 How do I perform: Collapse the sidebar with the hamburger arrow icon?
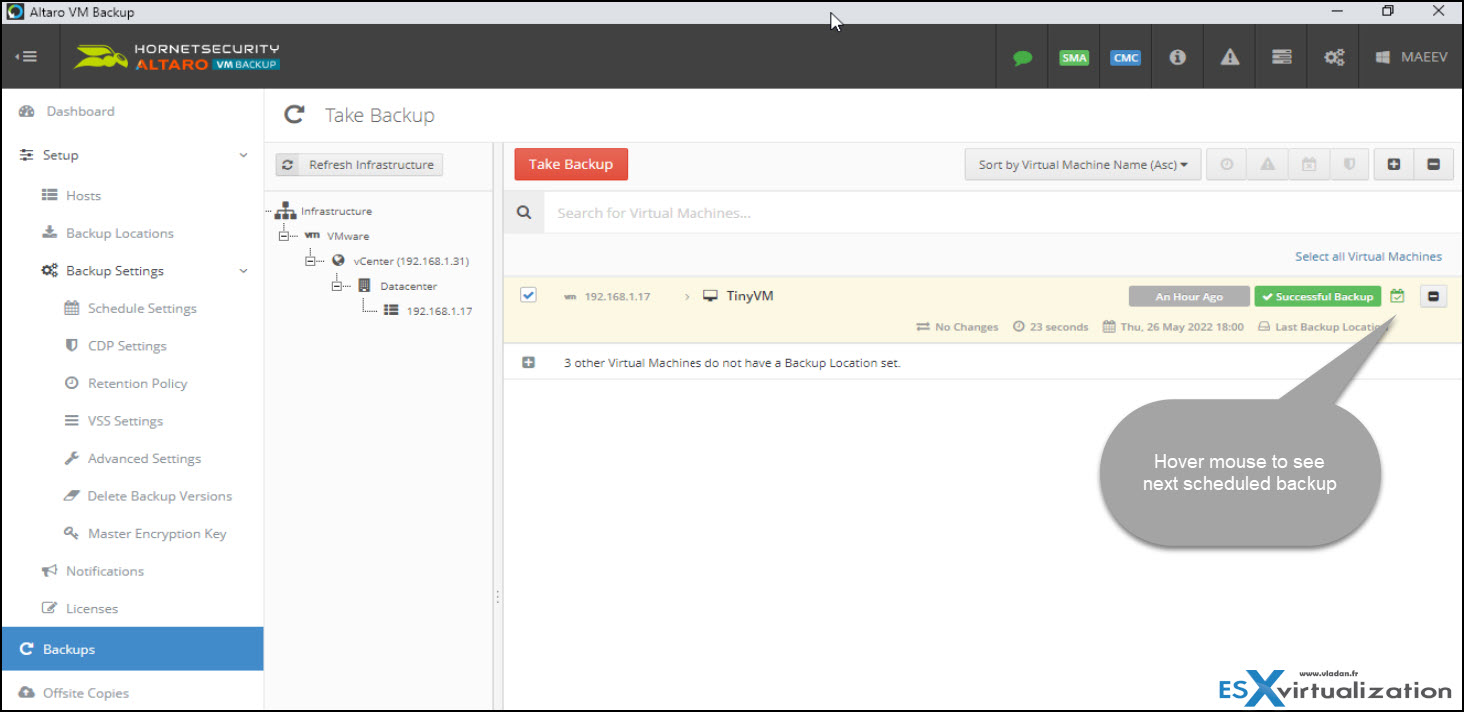coord(26,57)
